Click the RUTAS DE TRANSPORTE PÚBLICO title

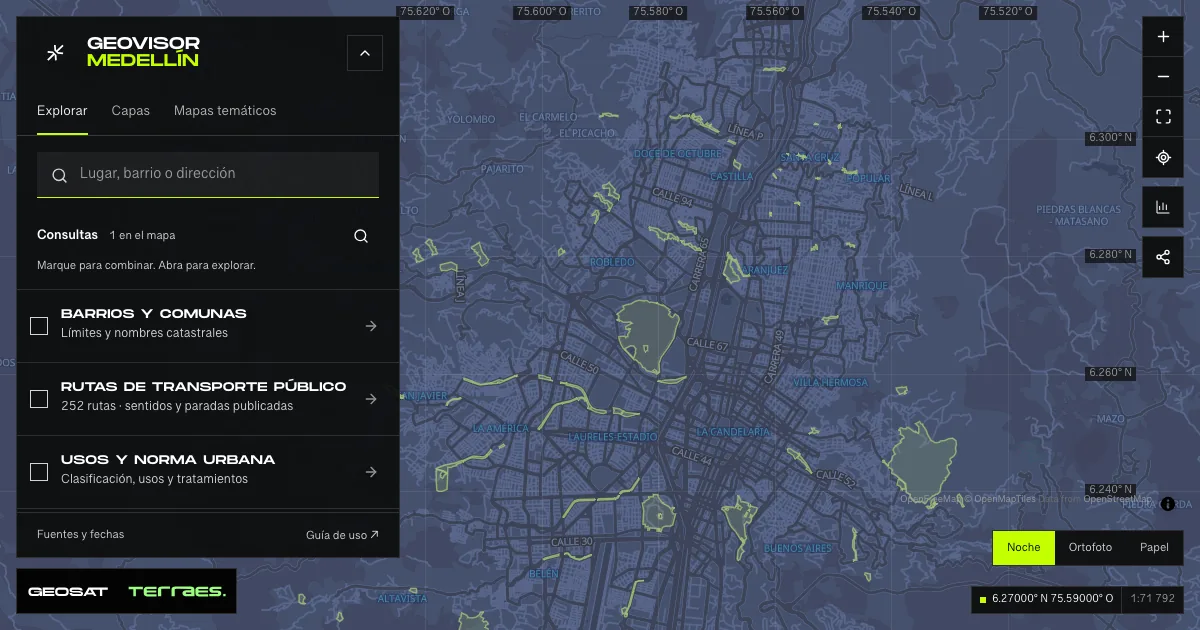[204, 387]
